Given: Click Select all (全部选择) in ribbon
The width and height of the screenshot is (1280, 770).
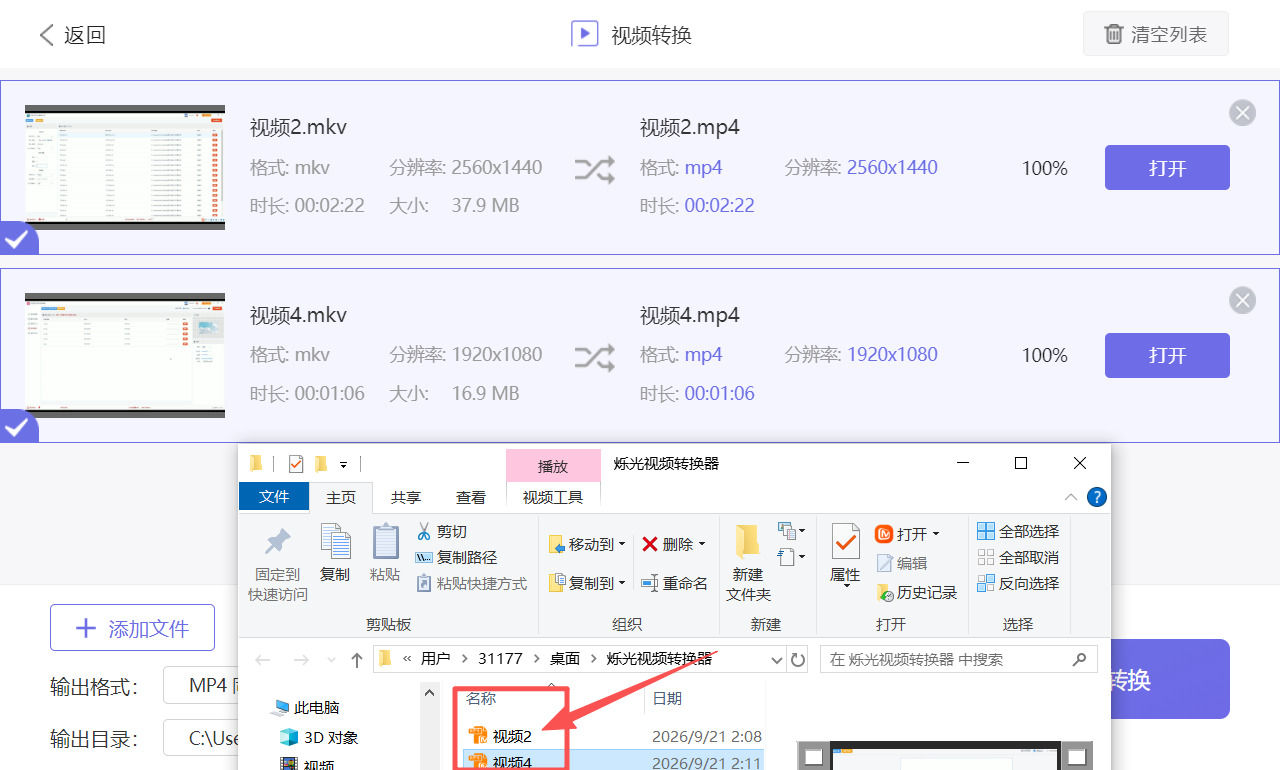Looking at the screenshot, I should tap(1018, 531).
